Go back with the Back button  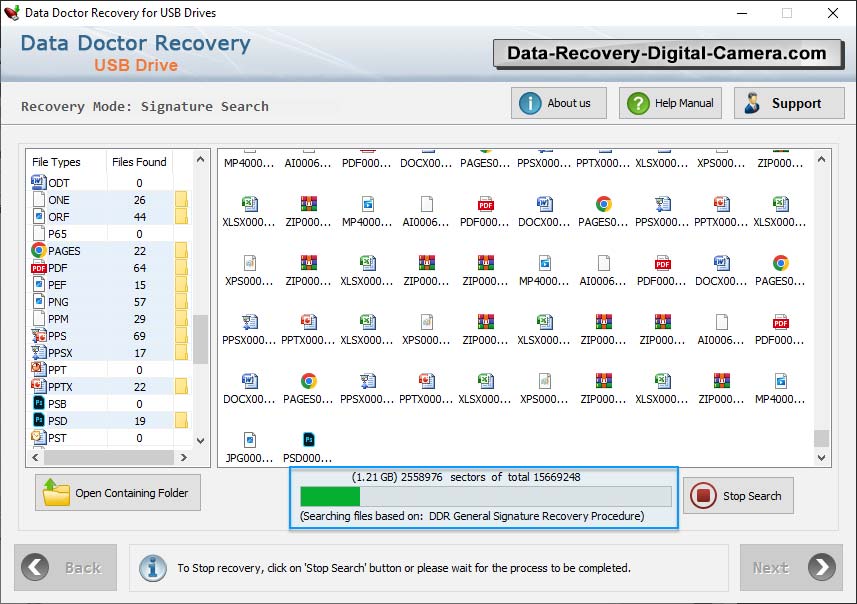(66, 567)
